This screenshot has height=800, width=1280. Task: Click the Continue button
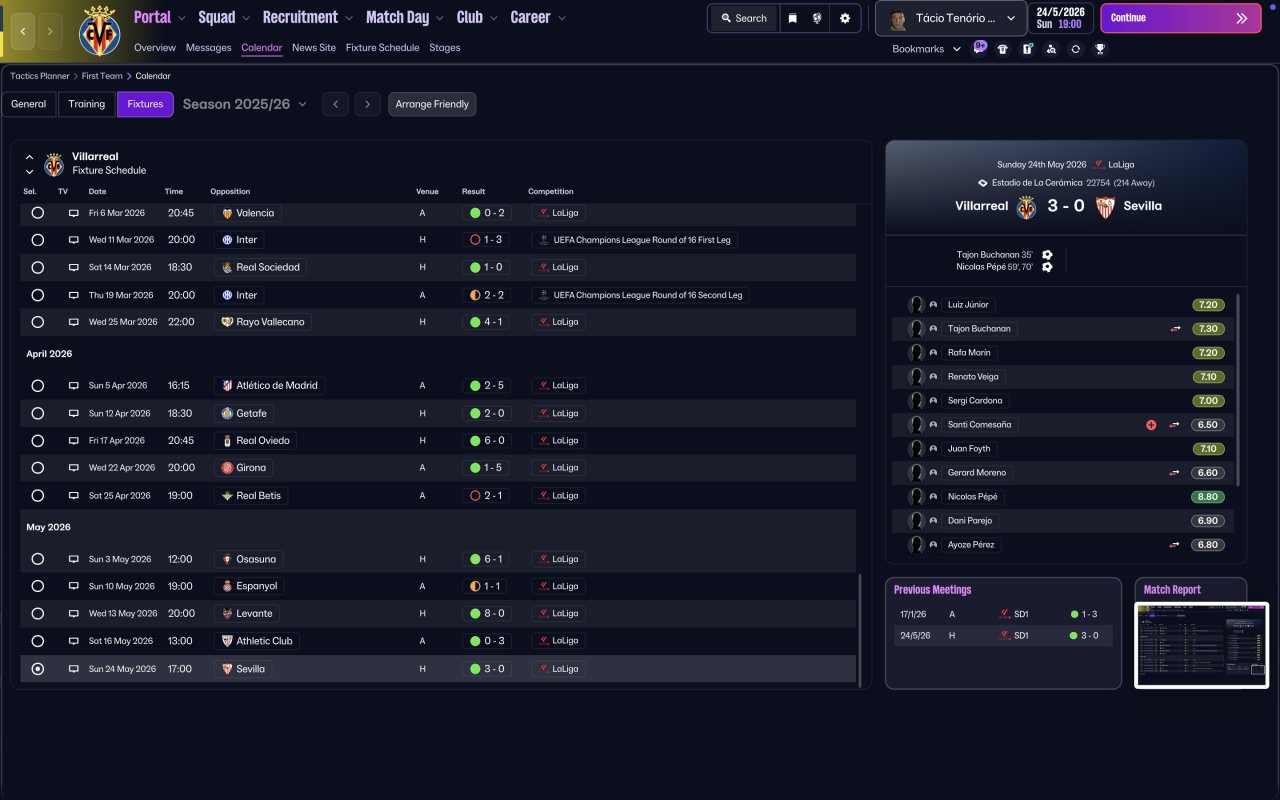[x=1181, y=18]
